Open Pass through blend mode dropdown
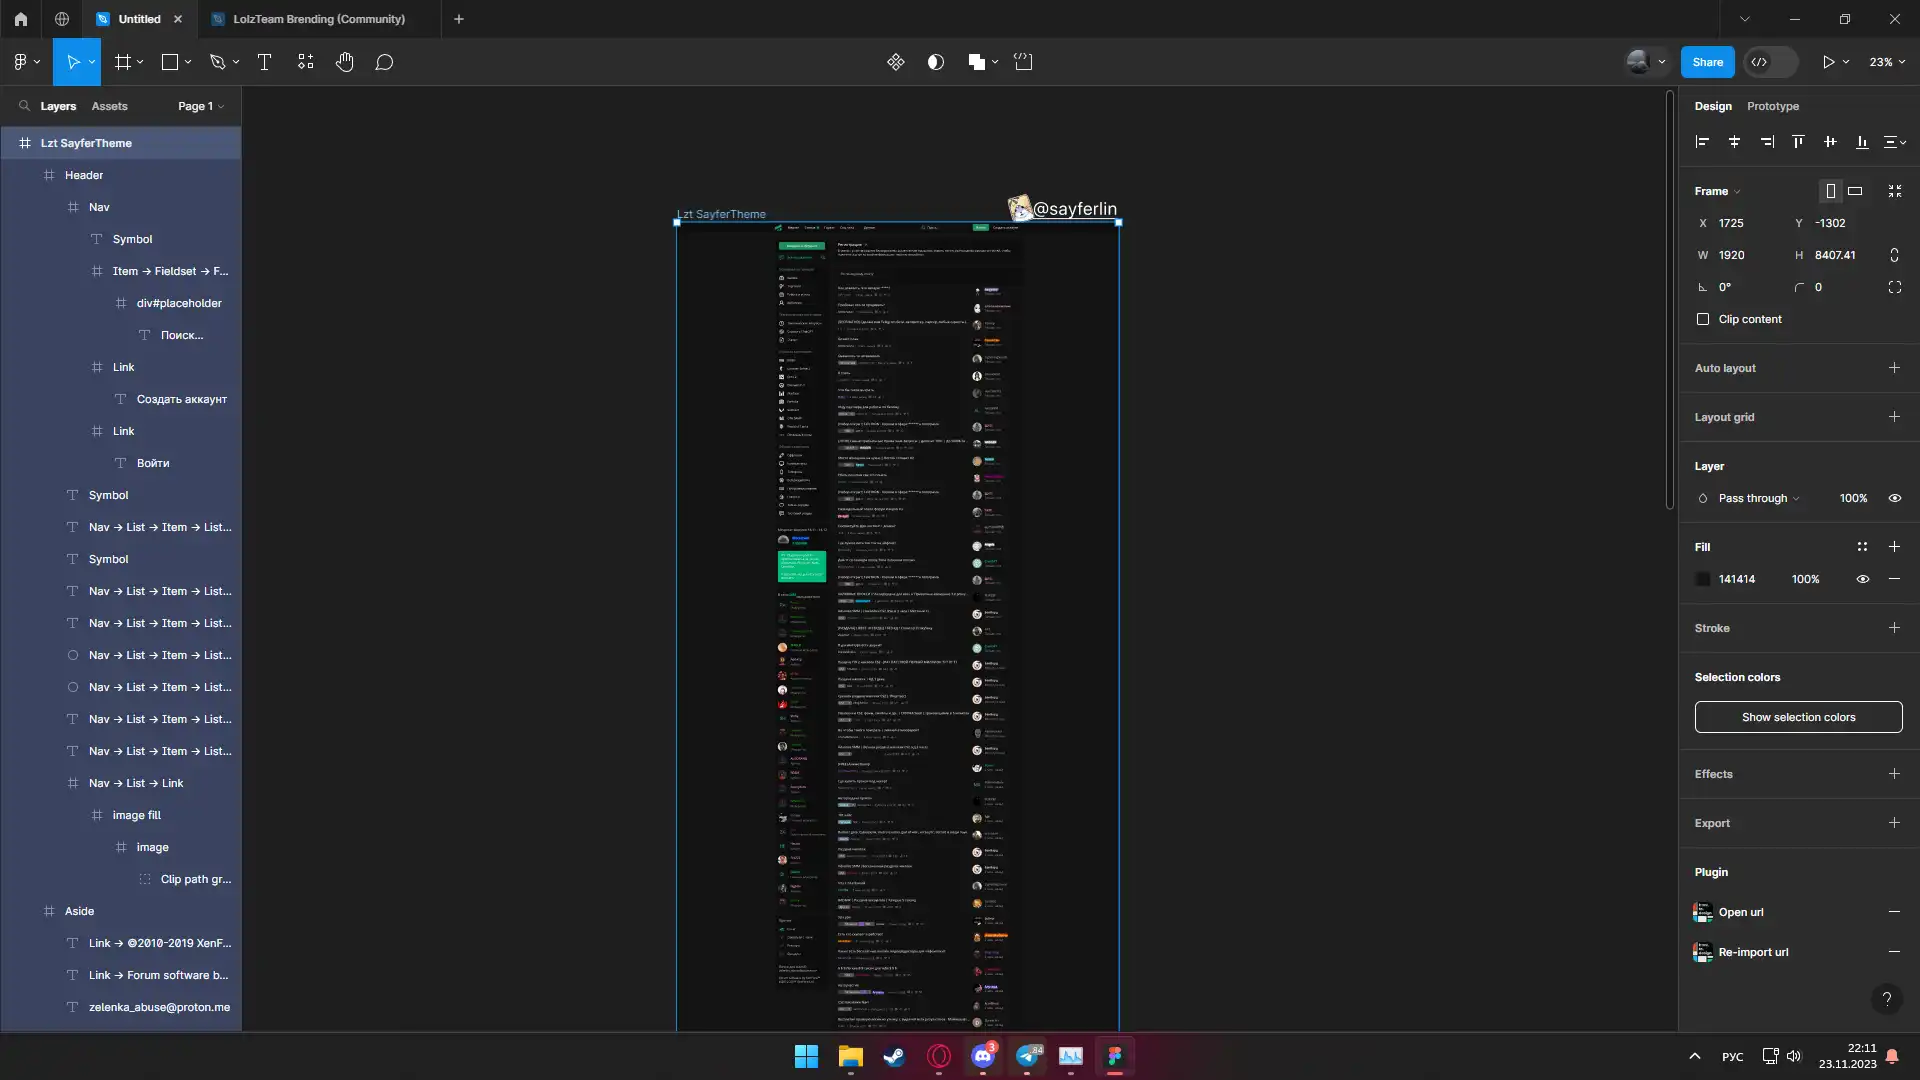This screenshot has height=1080, width=1920. pos(1758,498)
